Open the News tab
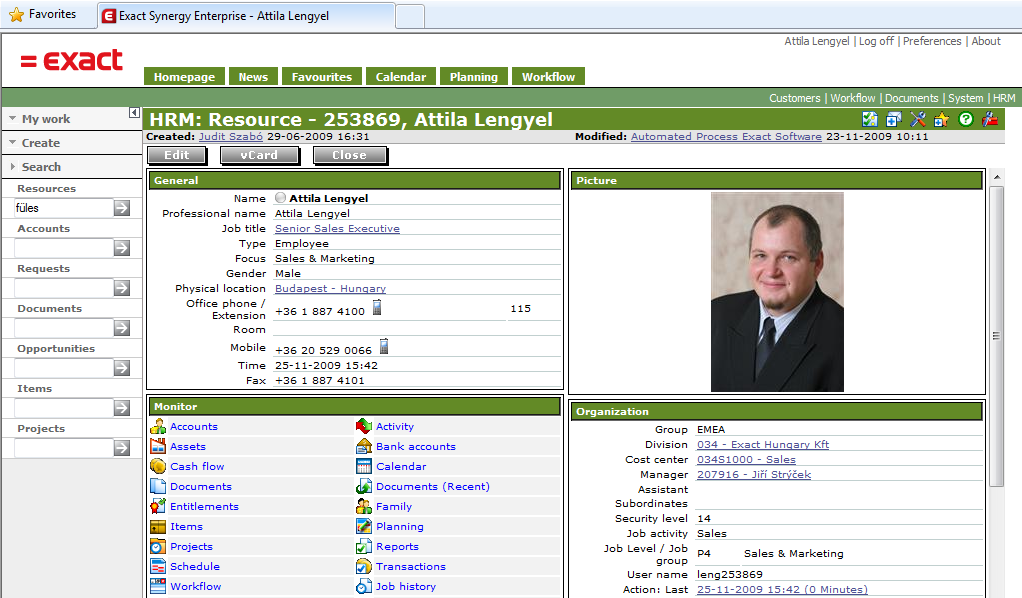Viewport: 1022px width, 598px height. 254,76
